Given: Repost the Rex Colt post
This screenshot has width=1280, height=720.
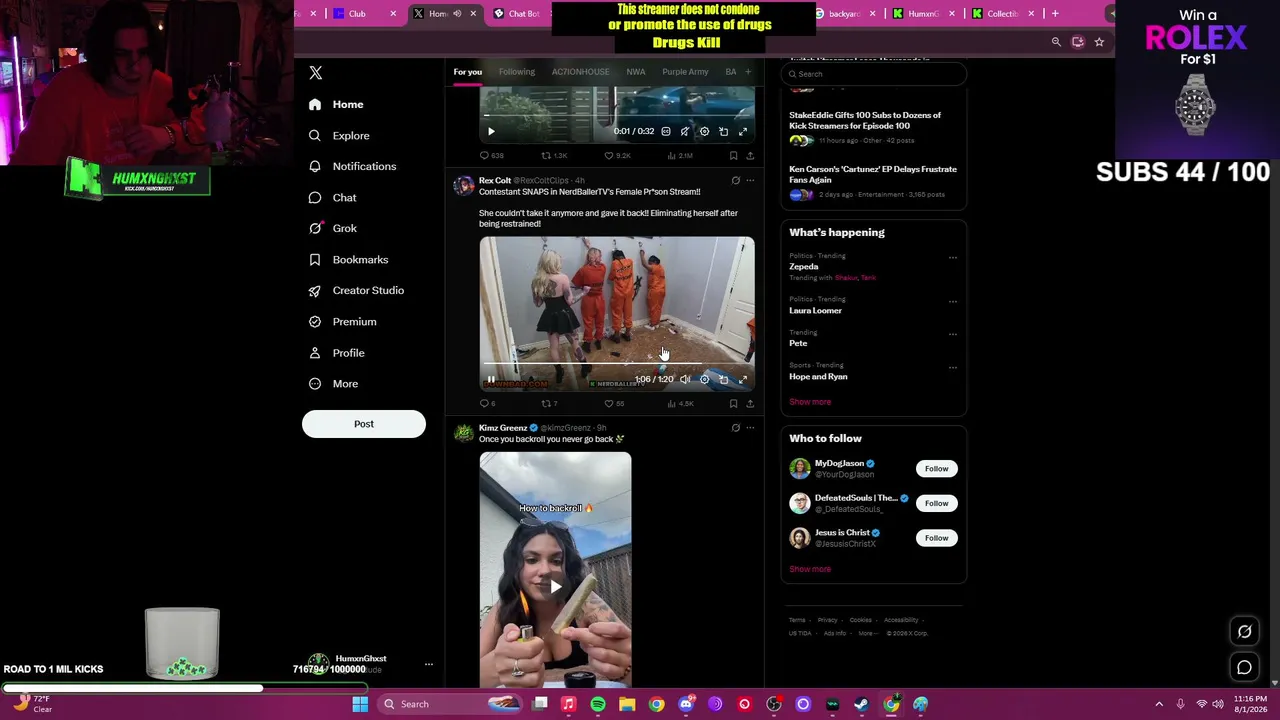Looking at the screenshot, I should (x=549, y=403).
